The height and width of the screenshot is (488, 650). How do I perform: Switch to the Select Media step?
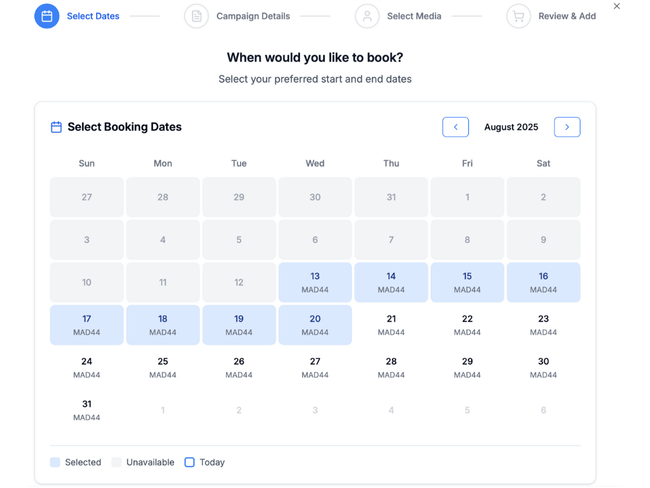tap(414, 16)
